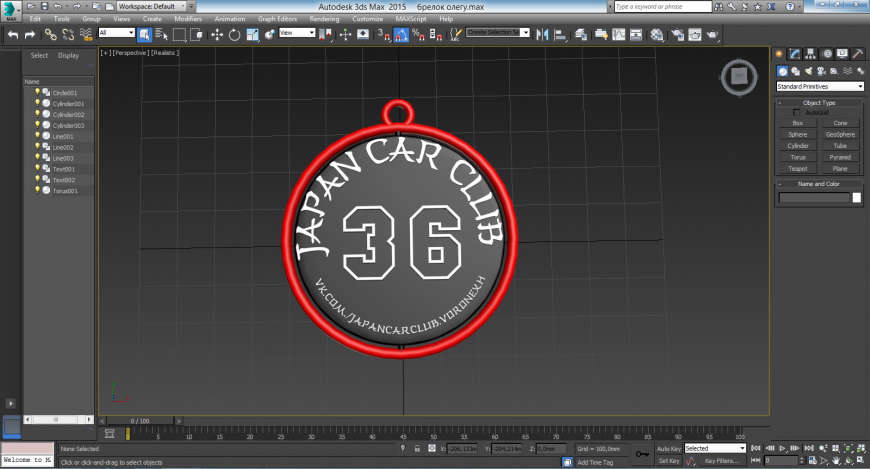
Task: Switch to the Modify command panel tab
Action: click(794, 54)
